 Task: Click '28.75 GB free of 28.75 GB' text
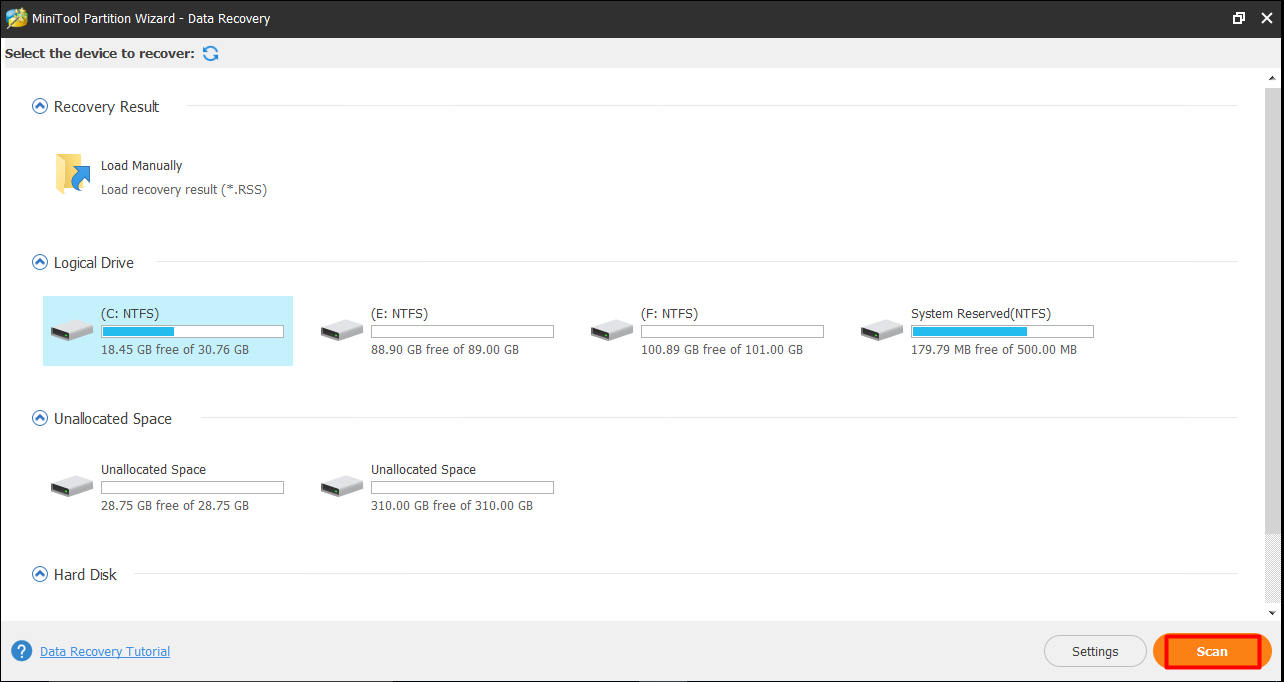(175, 506)
